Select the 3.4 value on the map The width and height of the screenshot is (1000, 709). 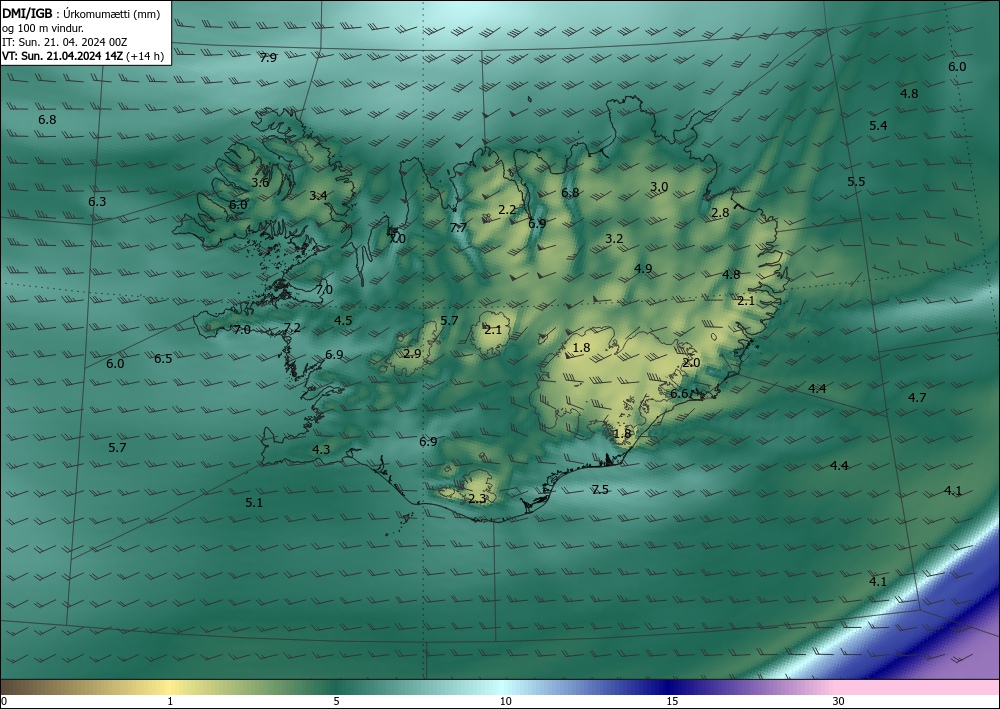[x=318, y=195]
